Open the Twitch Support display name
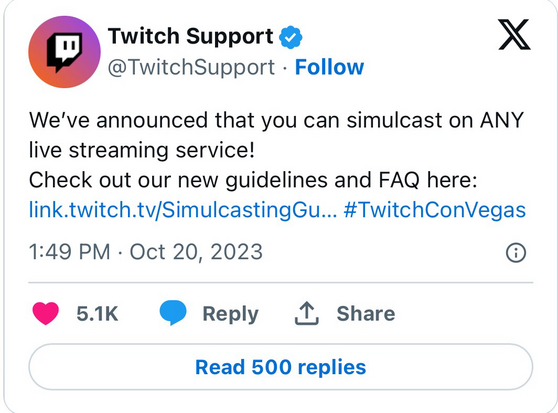Screen dimensions: 558x413 [190, 36]
